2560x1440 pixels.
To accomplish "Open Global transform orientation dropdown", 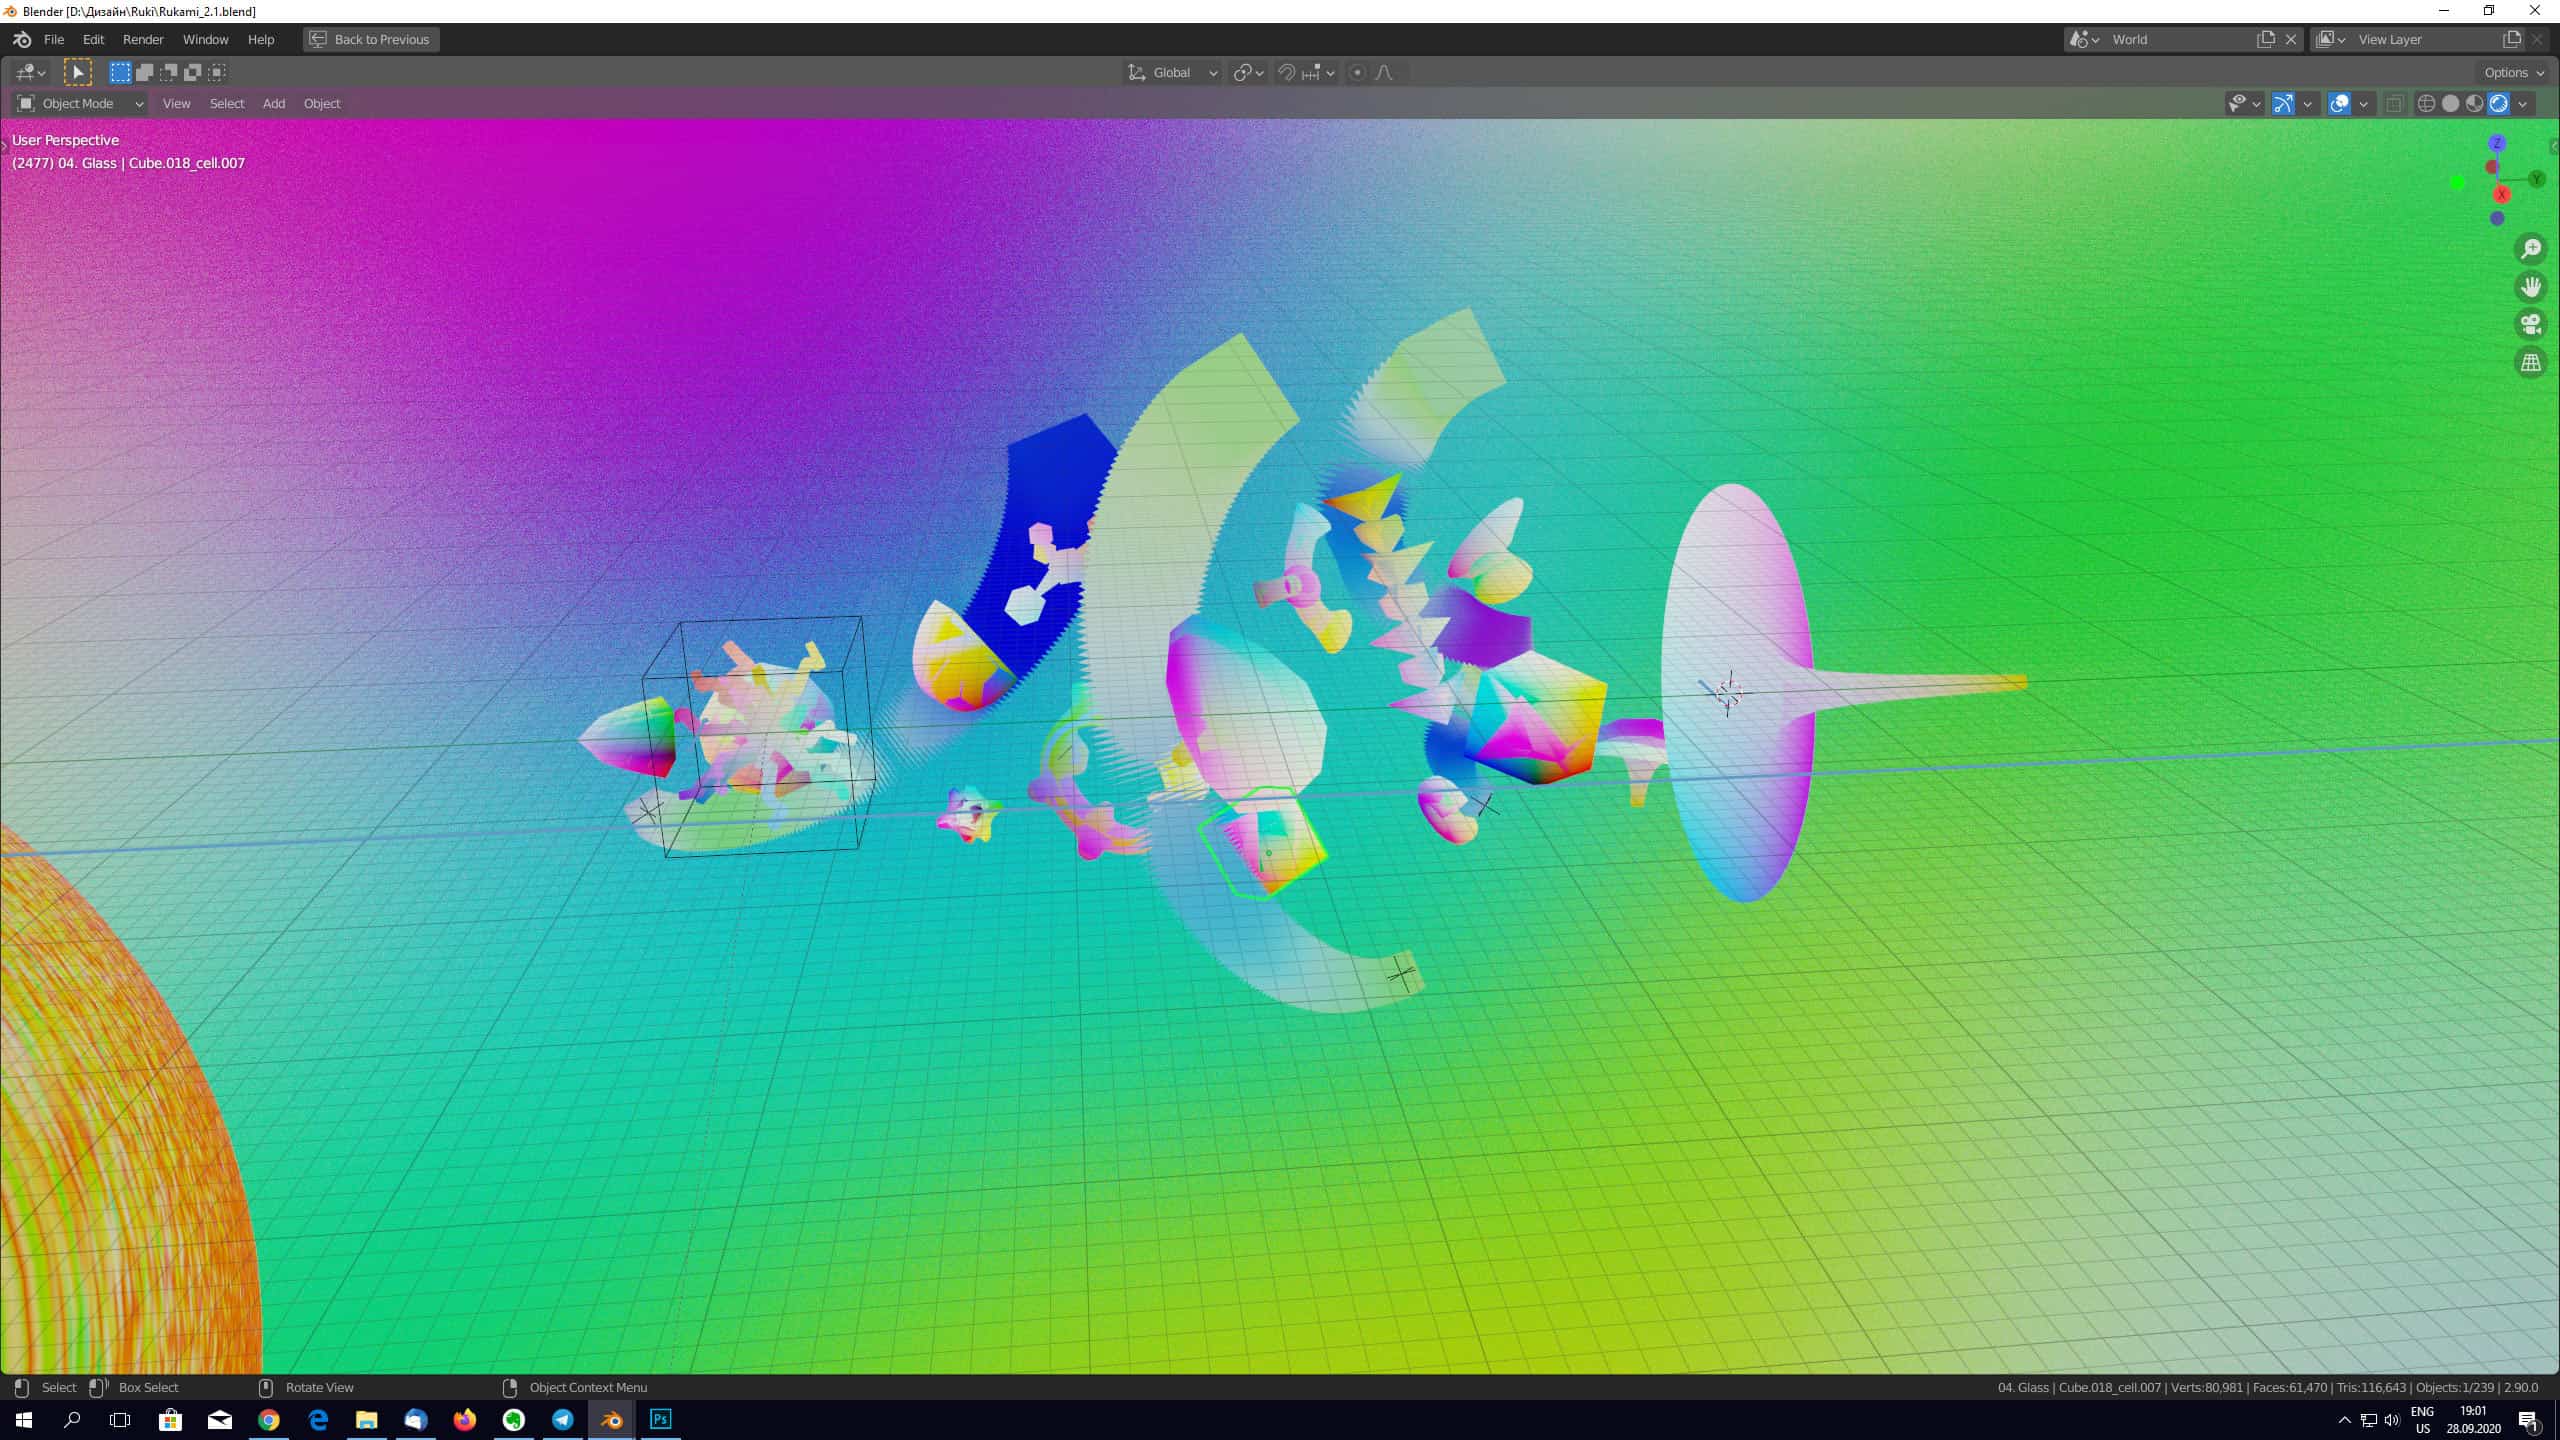I will [1172, 72].
